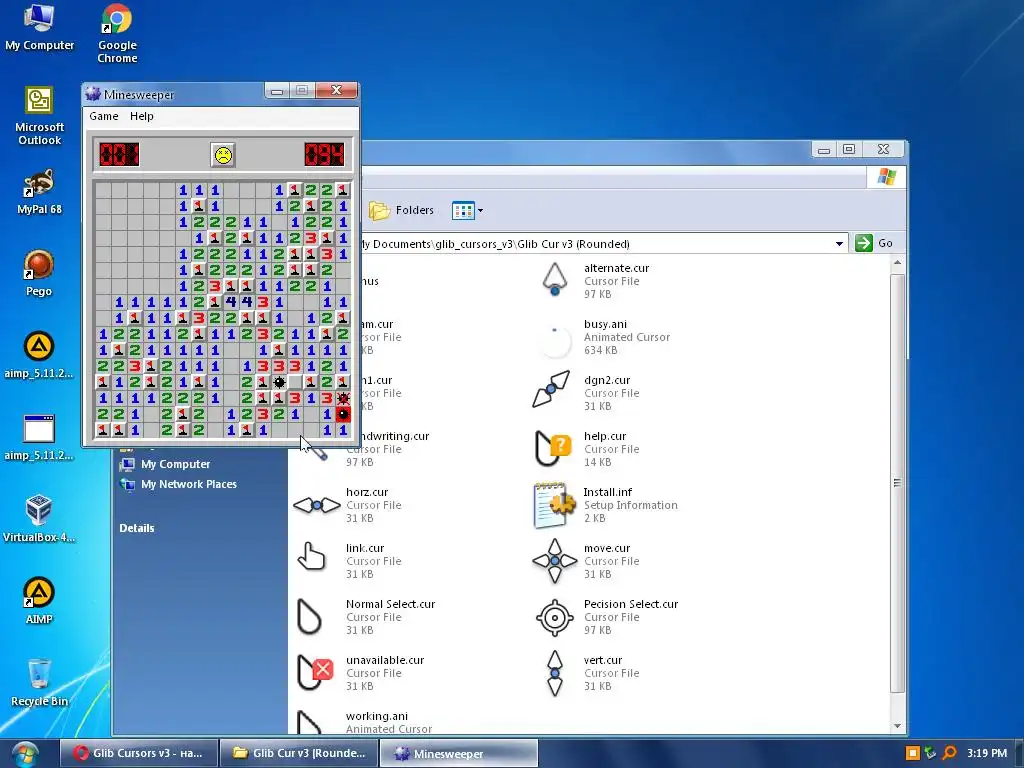
Task: Click the Minesweeper timer display
Action: coord(325,155)
